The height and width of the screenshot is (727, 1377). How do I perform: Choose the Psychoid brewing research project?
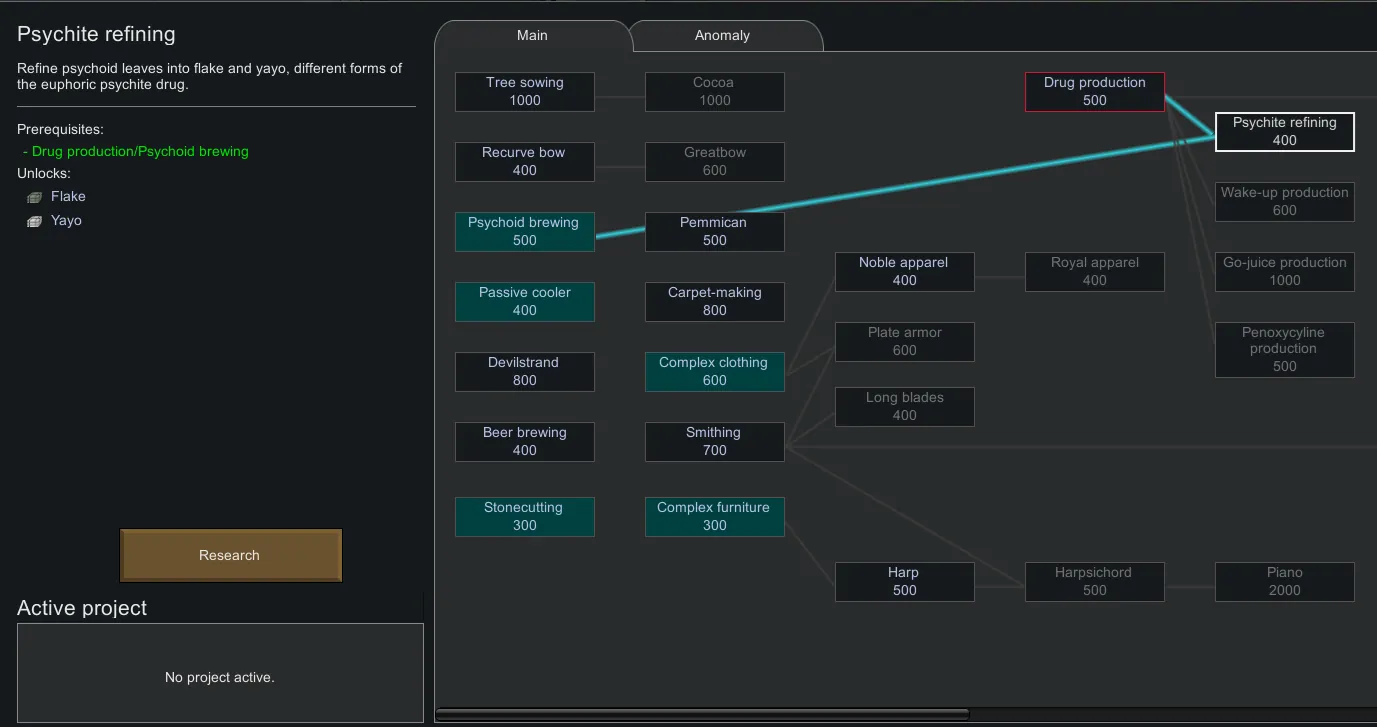click(524, 232)
